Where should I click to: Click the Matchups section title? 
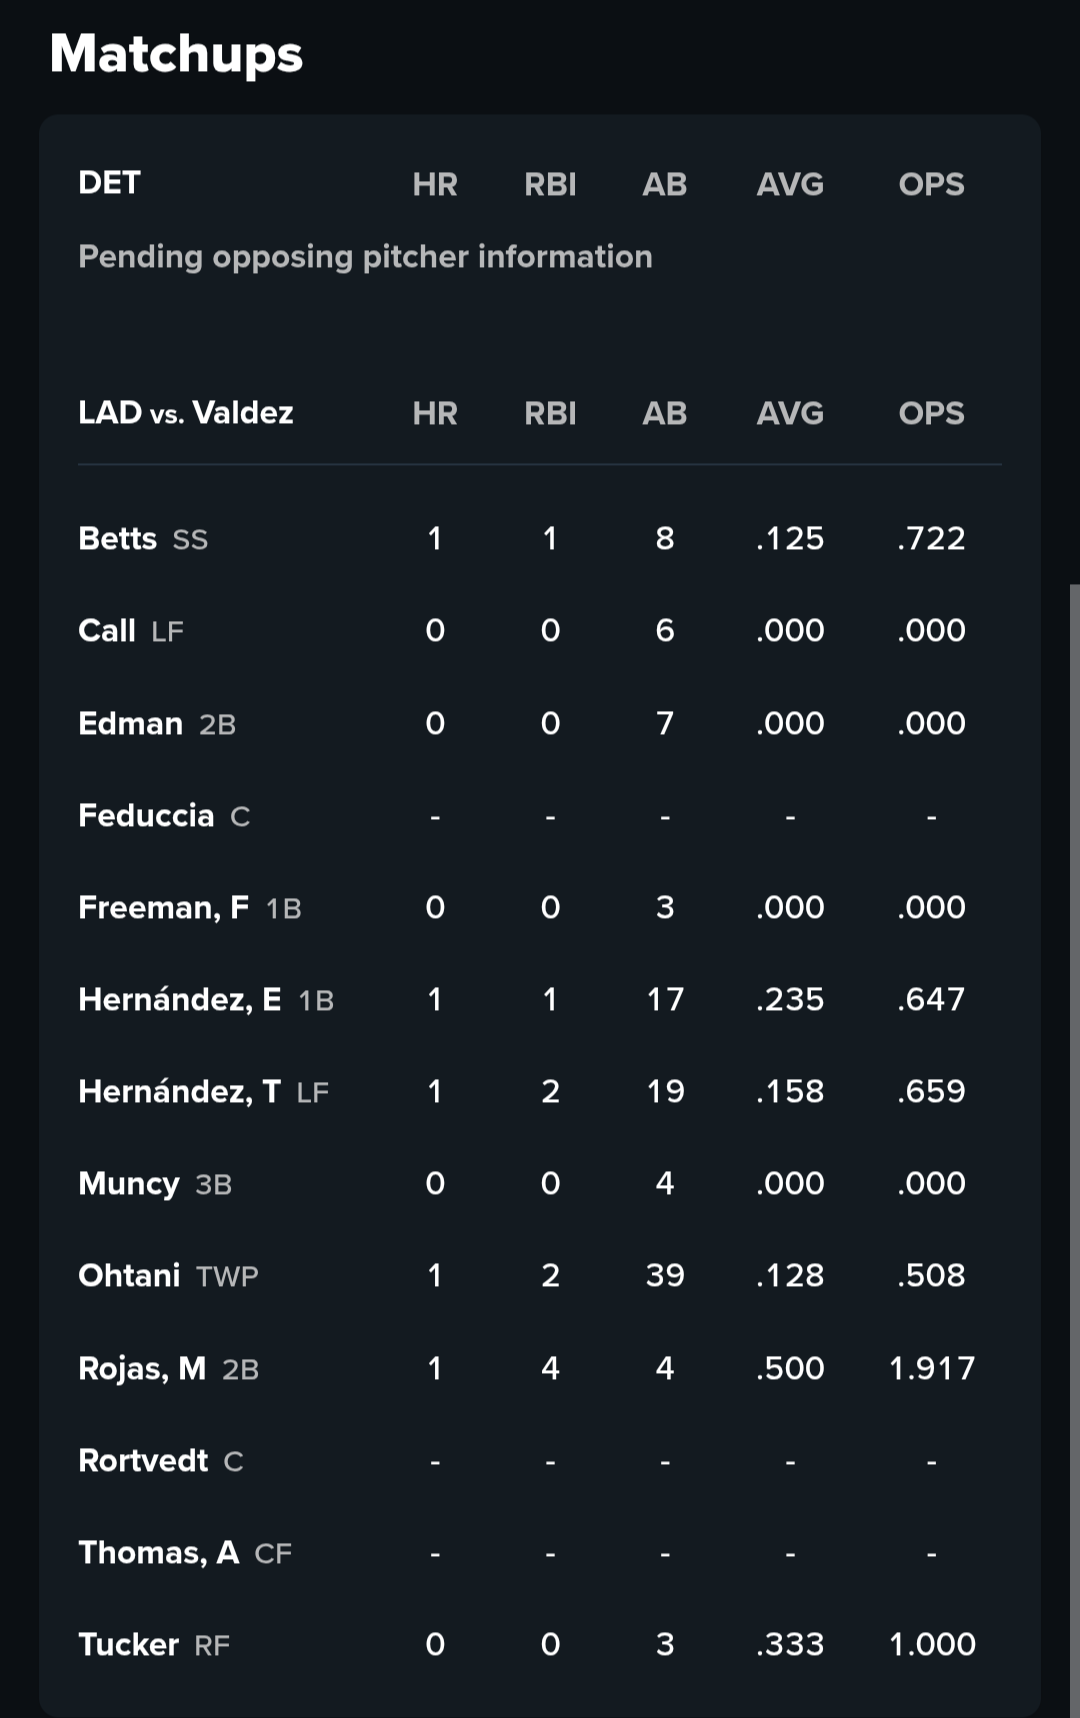point(176,54)
